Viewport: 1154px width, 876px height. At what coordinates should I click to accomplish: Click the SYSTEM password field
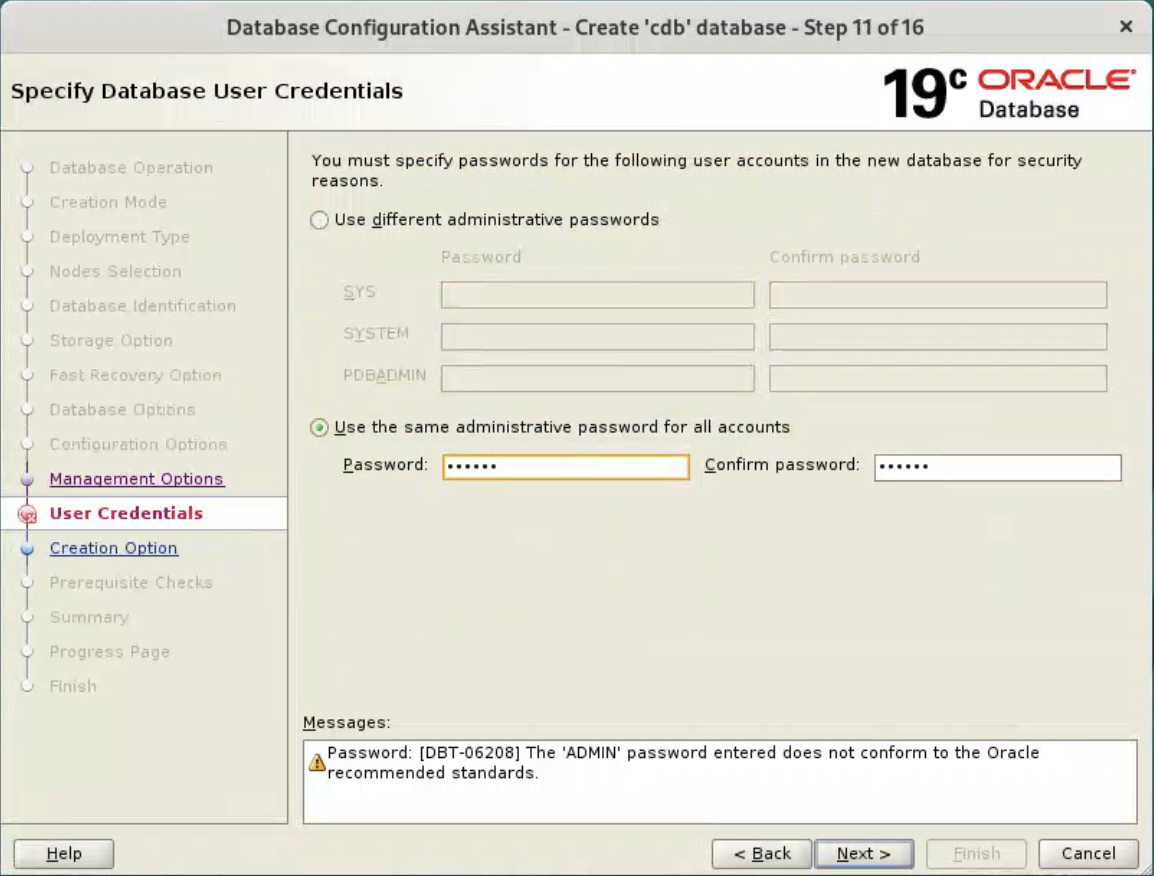click(598, 336)
